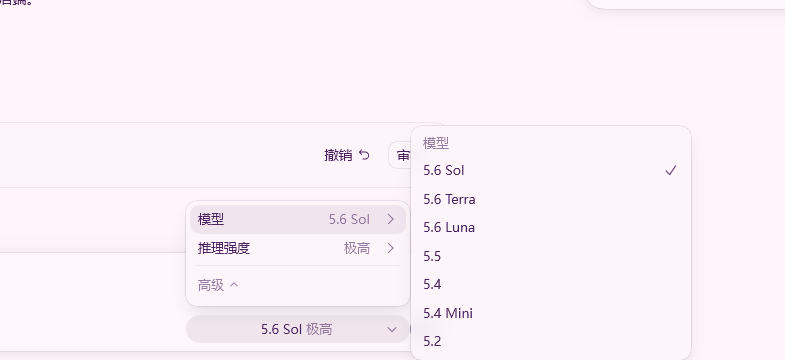
Task: Click the partially hidden 审 button
Action: coord(401,156)
